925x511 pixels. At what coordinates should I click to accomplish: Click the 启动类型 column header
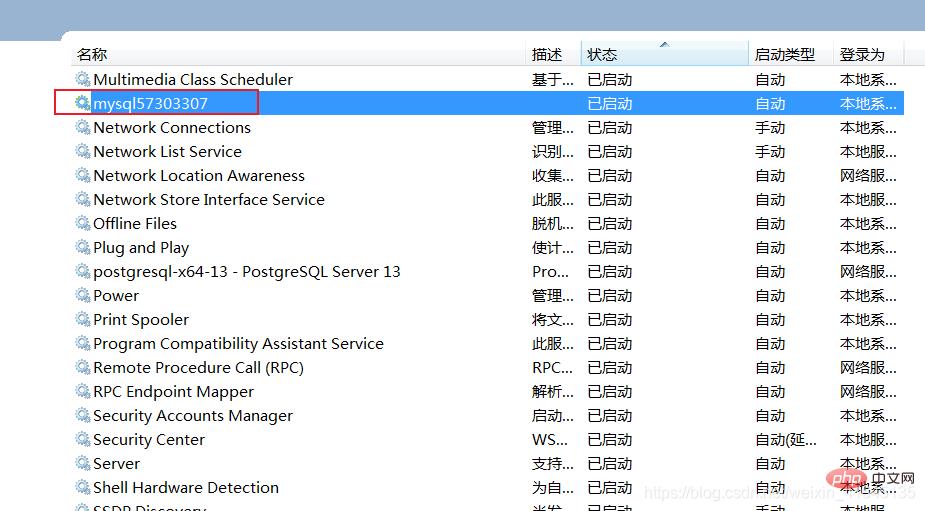coord(784,55)
